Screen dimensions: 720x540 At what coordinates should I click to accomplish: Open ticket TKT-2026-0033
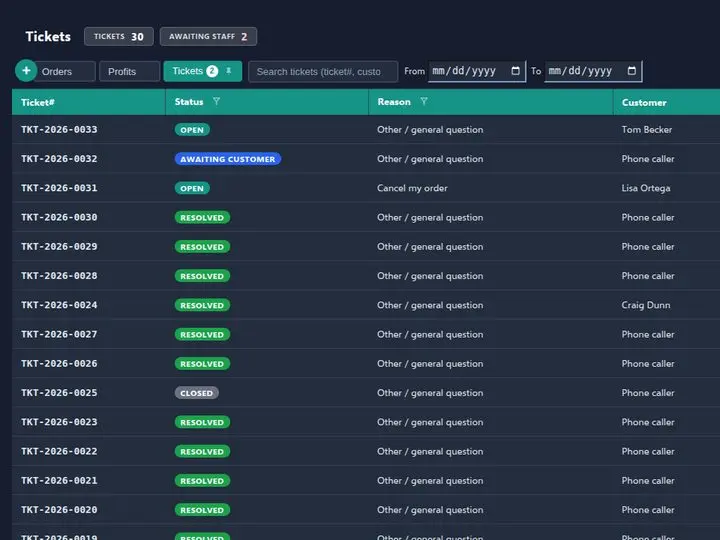59,129
